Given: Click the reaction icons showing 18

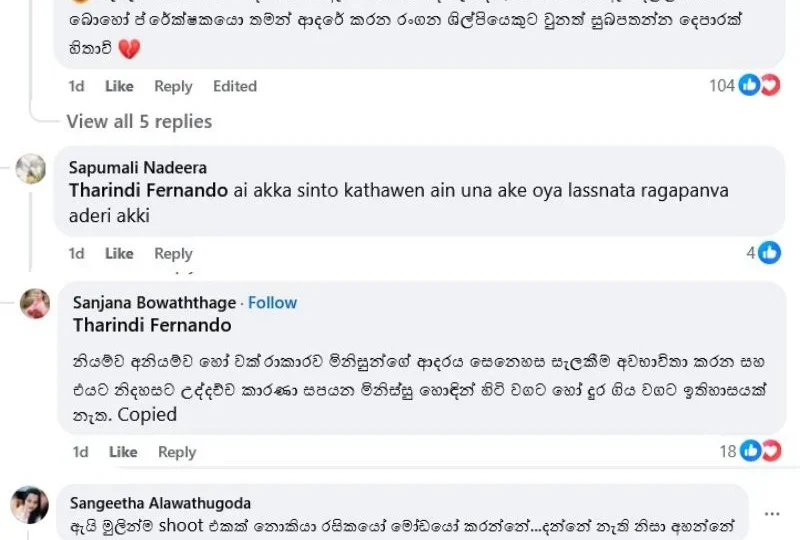Looking at the screenshot, I should click(x=759, y=451).
